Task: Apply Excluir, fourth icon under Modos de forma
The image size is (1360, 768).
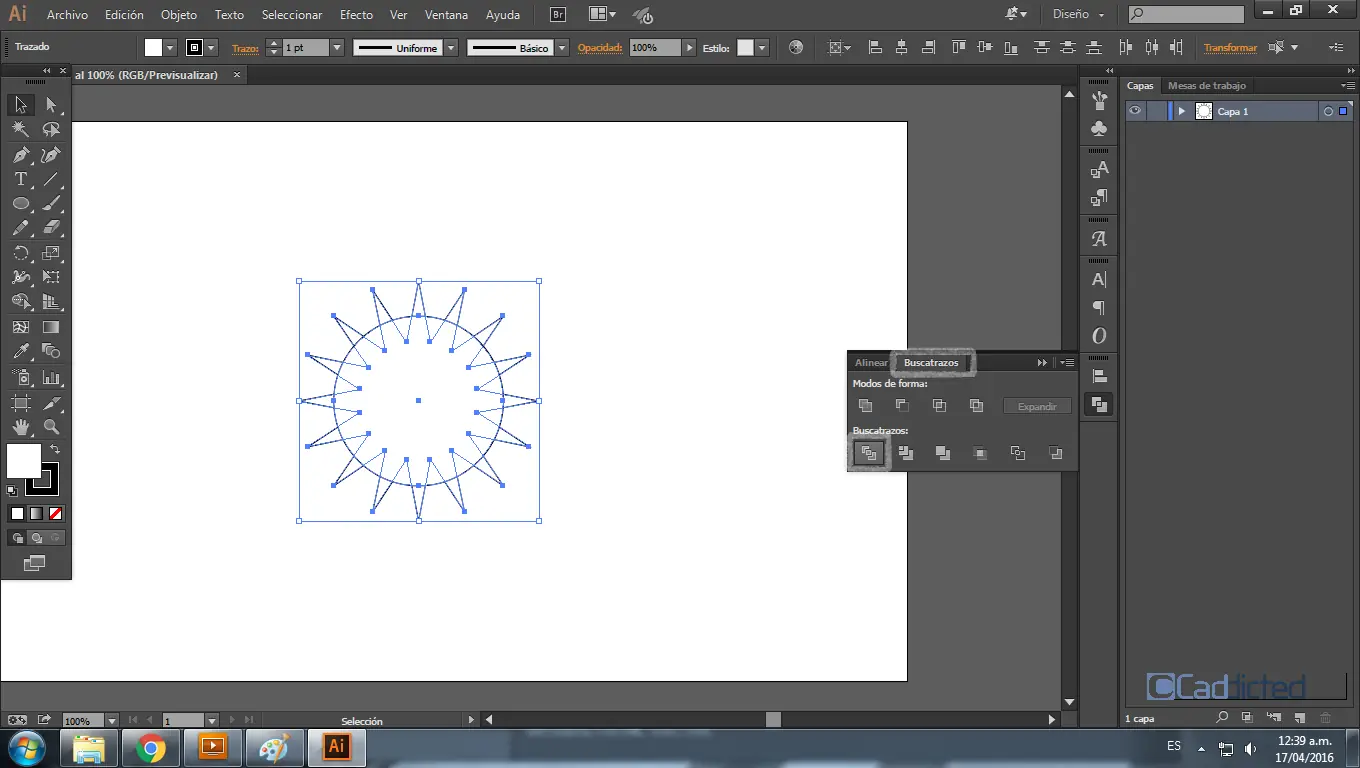Action: [976, 406]
